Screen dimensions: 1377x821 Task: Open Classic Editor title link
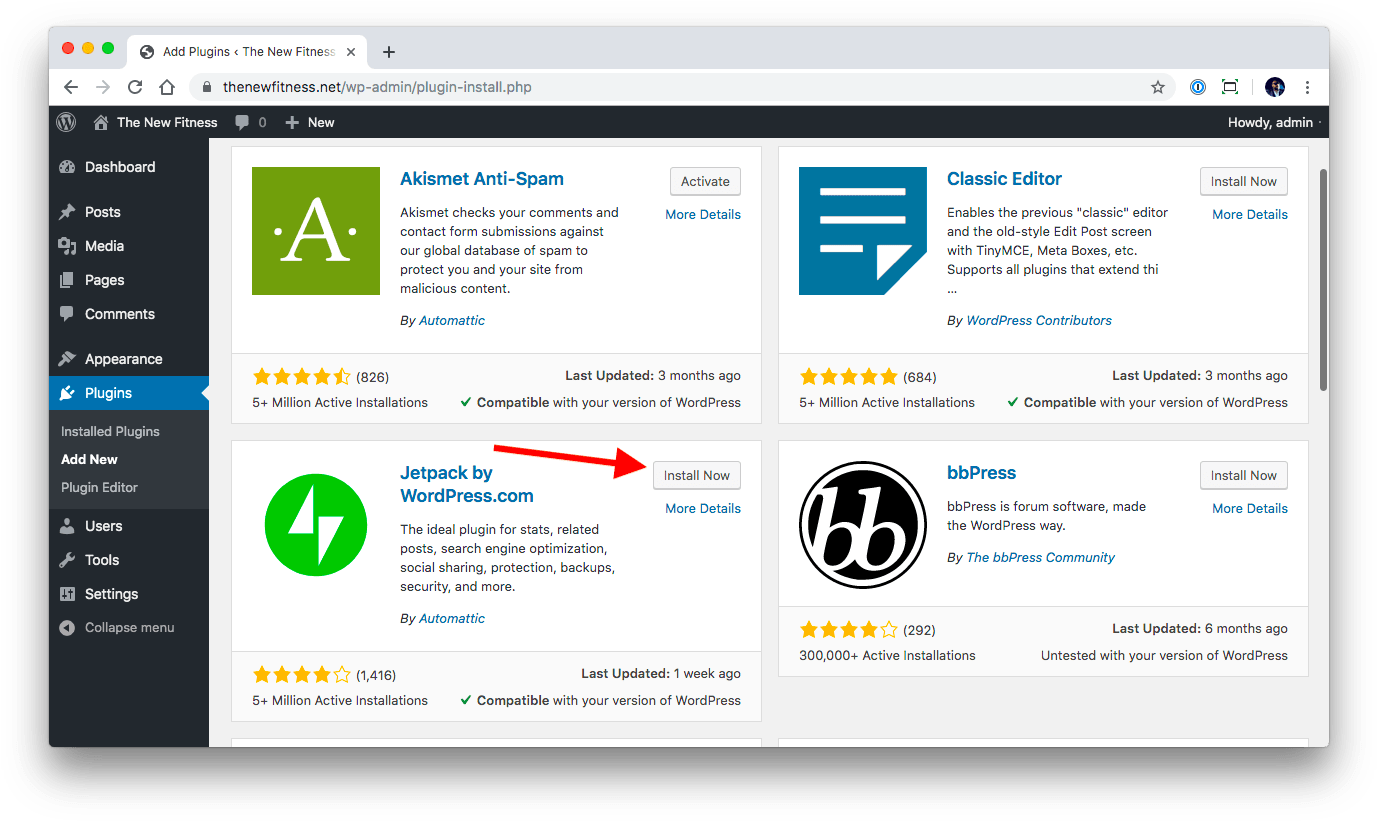pyautogui.click(x=1004, y=179)
